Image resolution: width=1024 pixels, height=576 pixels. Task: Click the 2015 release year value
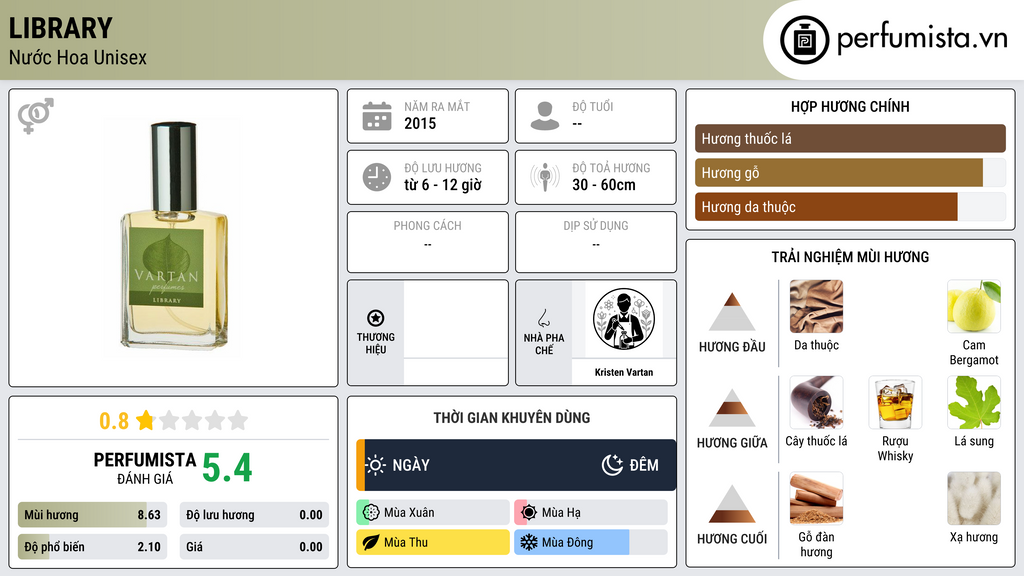[x=420, y=123]
